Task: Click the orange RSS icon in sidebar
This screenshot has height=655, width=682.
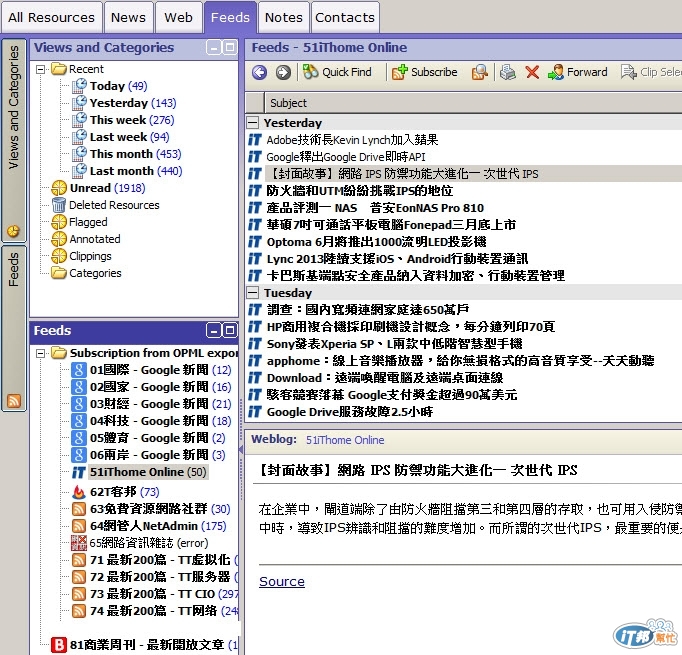Action: pyautogui.click(x=14, y=401)
